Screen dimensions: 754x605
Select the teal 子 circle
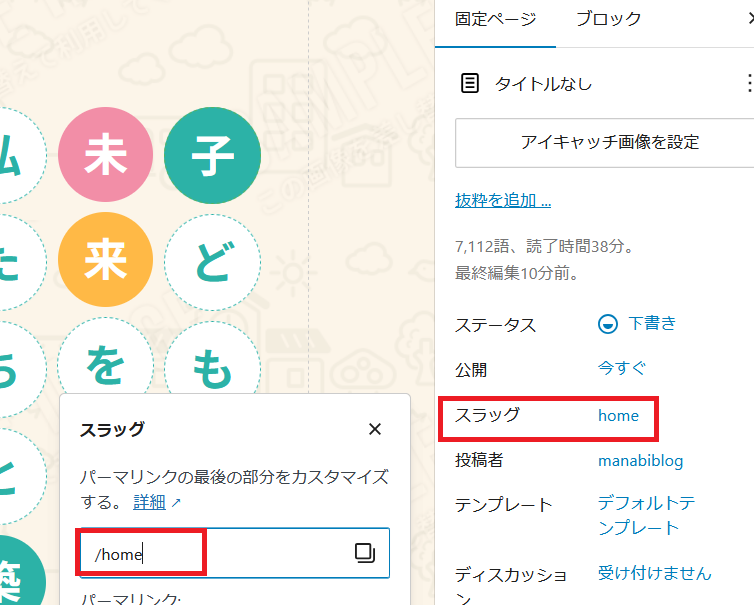pyautogui.click(x=212, y=155)
